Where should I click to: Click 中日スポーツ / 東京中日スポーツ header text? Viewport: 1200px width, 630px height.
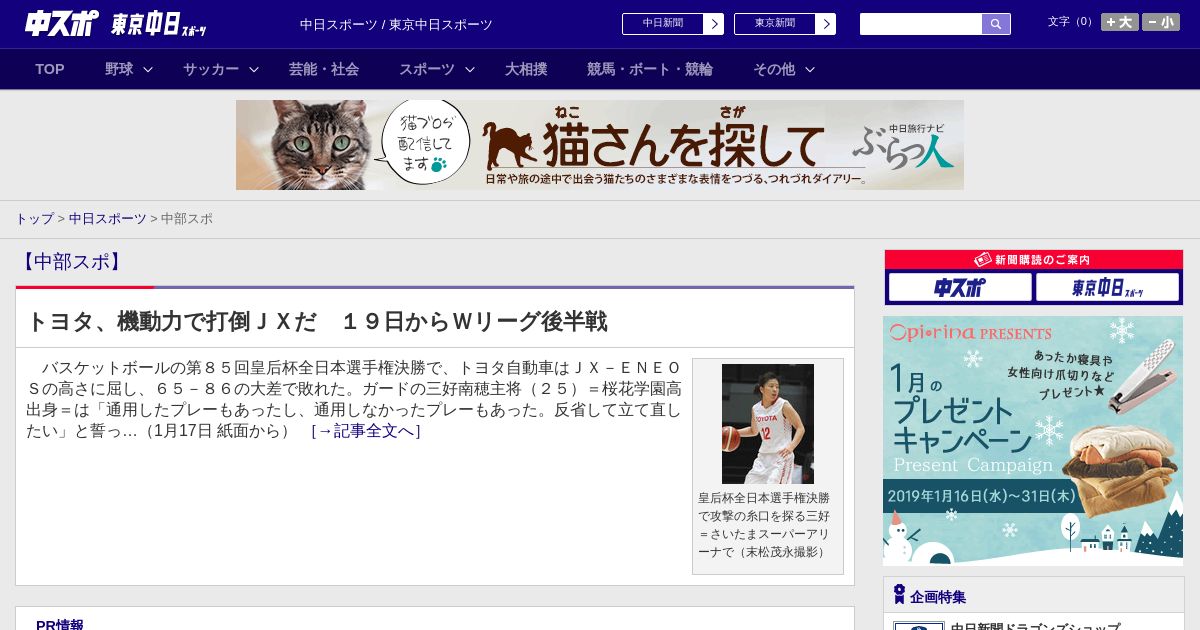[396, 24]
